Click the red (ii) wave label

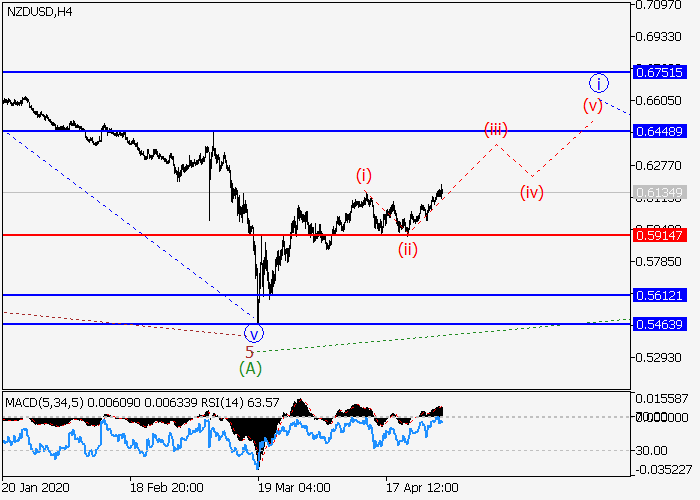pos(407,249)
